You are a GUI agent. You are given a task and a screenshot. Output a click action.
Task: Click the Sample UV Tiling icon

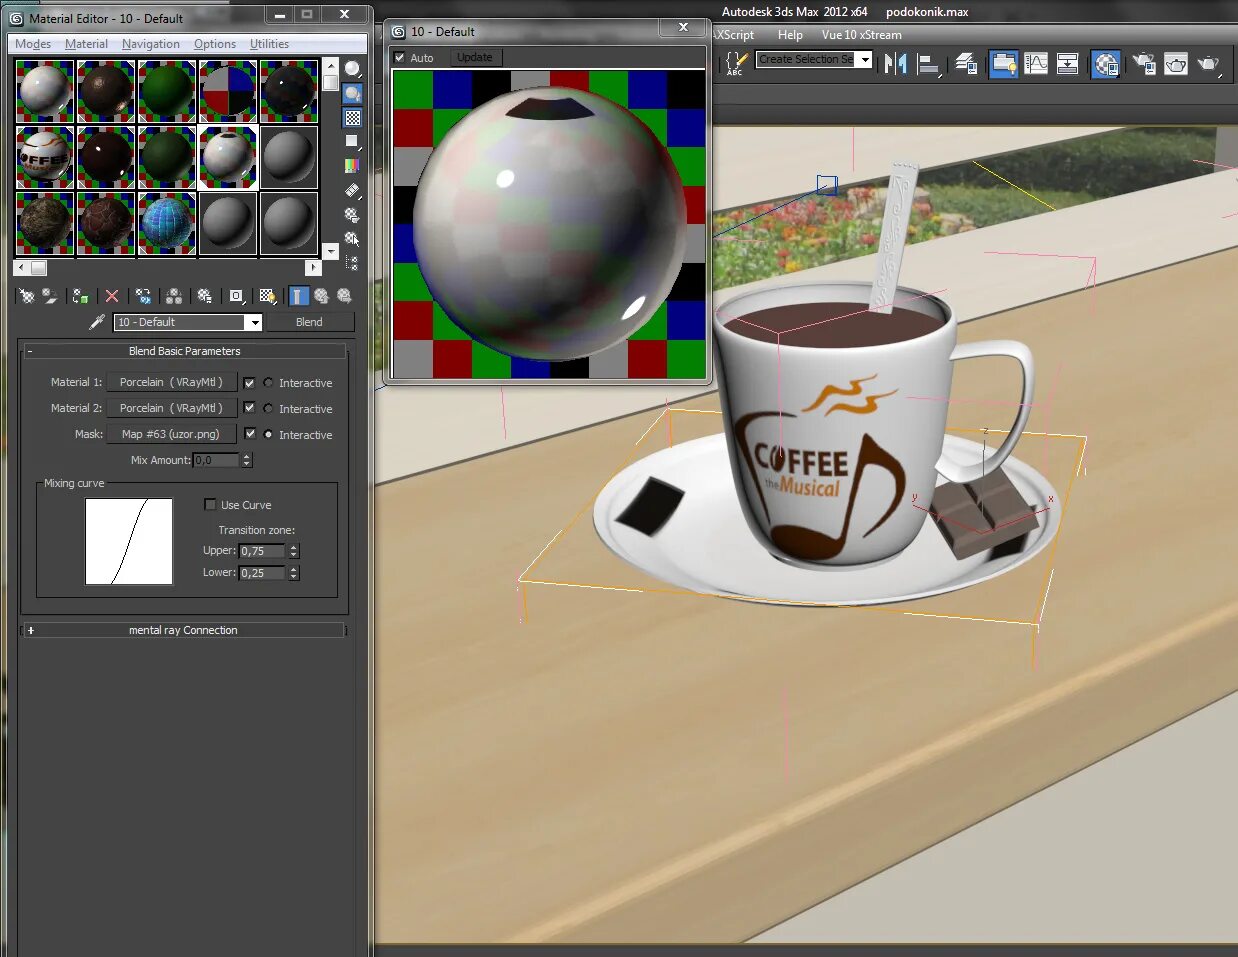(352, 141)
